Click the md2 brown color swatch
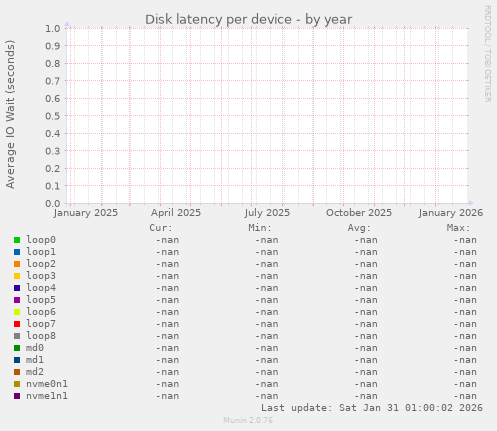 [x=17, y=372]
